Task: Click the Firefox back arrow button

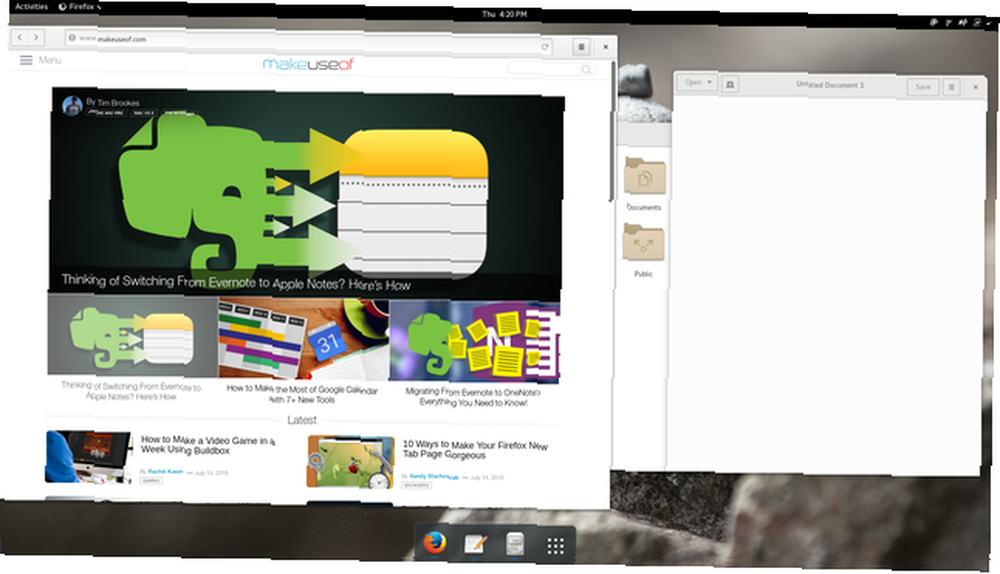Action: 20,38
